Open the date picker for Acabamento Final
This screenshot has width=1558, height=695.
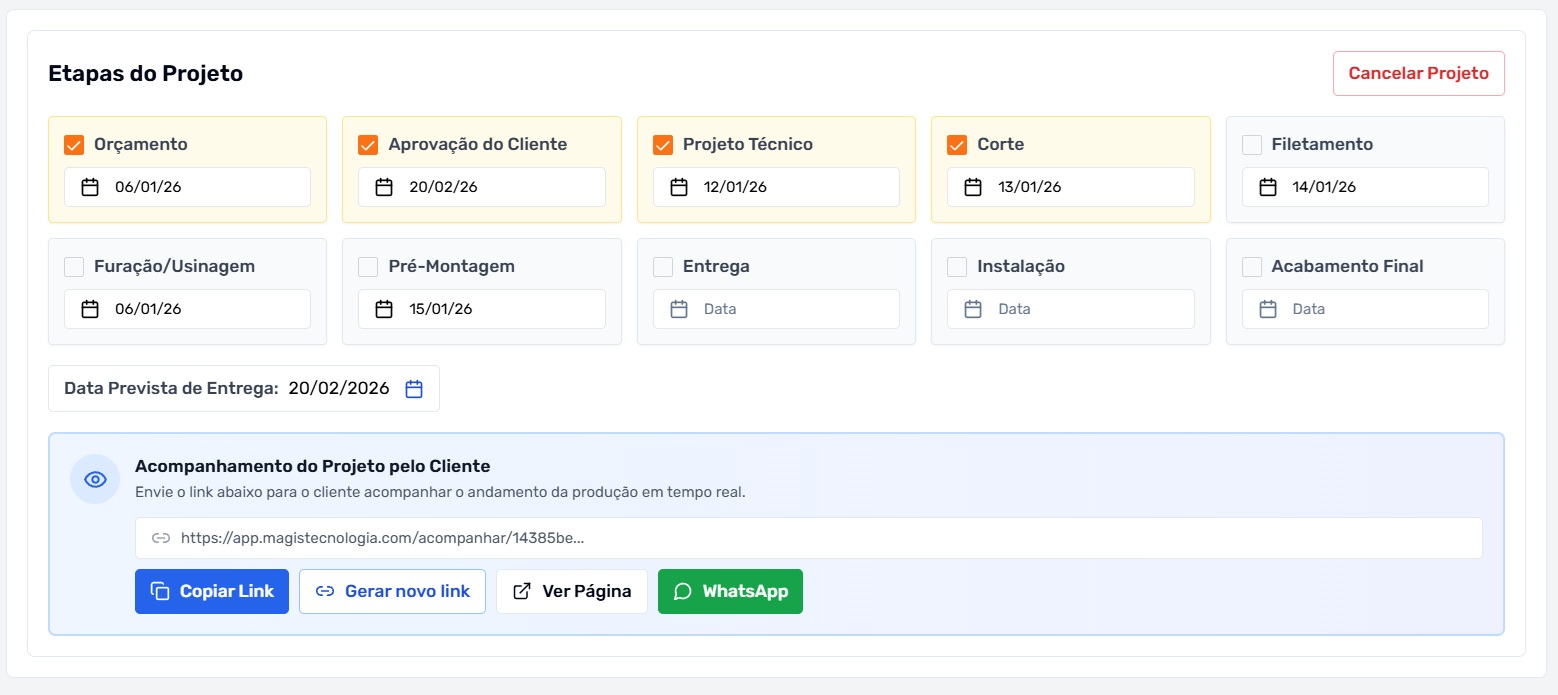1267,309
